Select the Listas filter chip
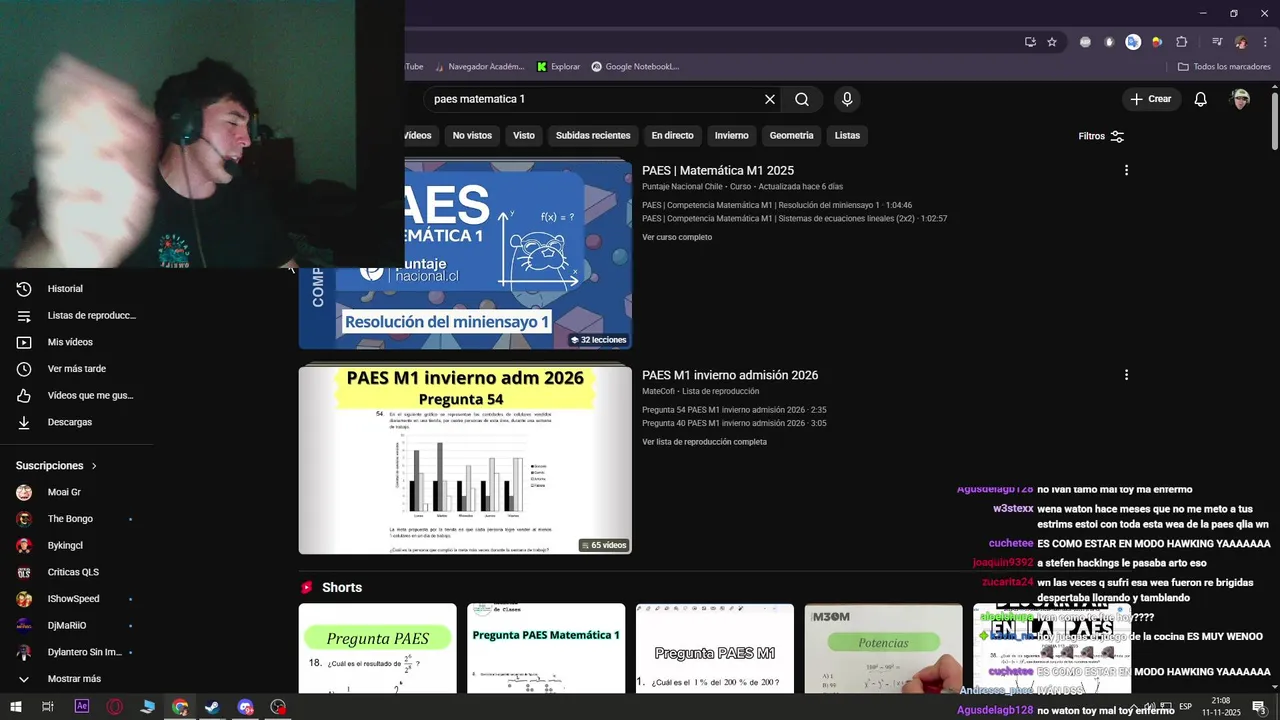1280x720 pixels. coord(847,135)
